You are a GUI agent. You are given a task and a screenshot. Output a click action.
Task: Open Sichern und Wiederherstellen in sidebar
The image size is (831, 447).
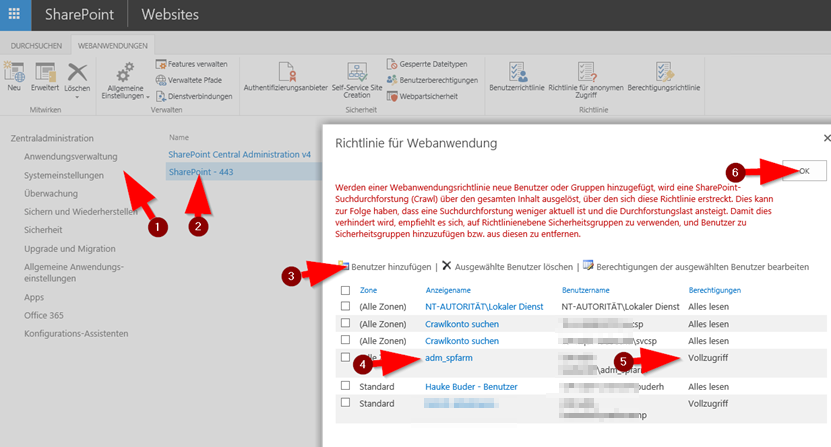(81, 212)
